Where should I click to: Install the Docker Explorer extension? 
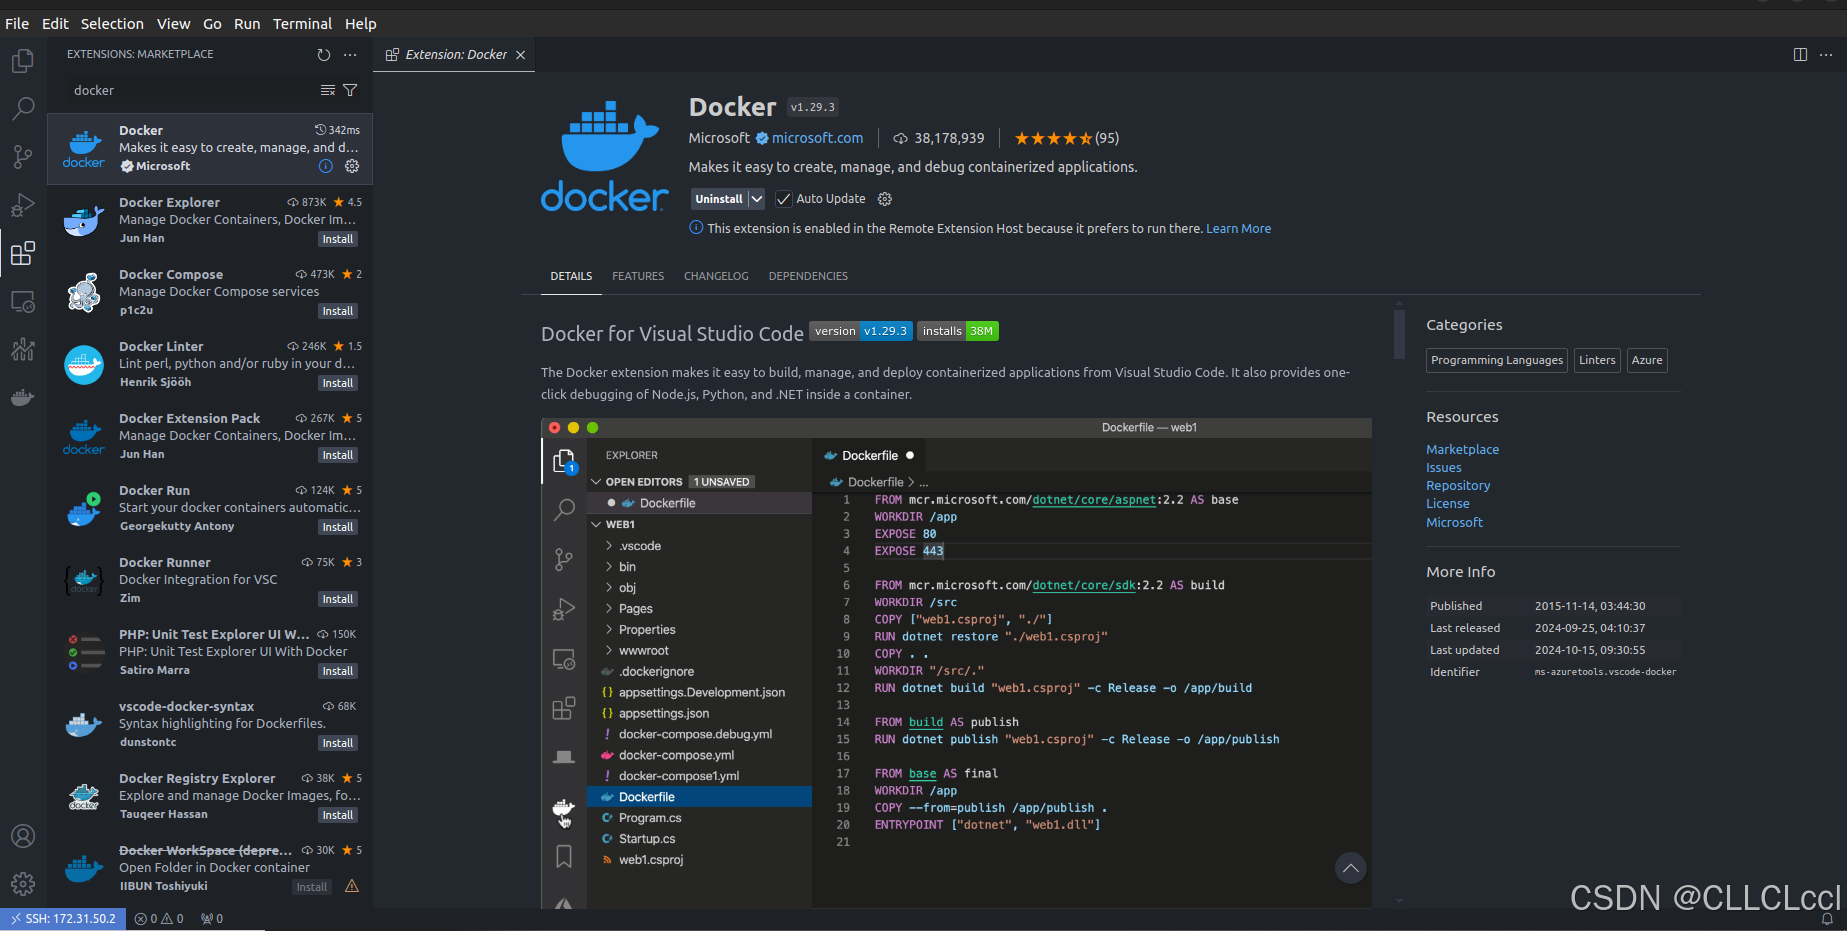tap(338, 239)
